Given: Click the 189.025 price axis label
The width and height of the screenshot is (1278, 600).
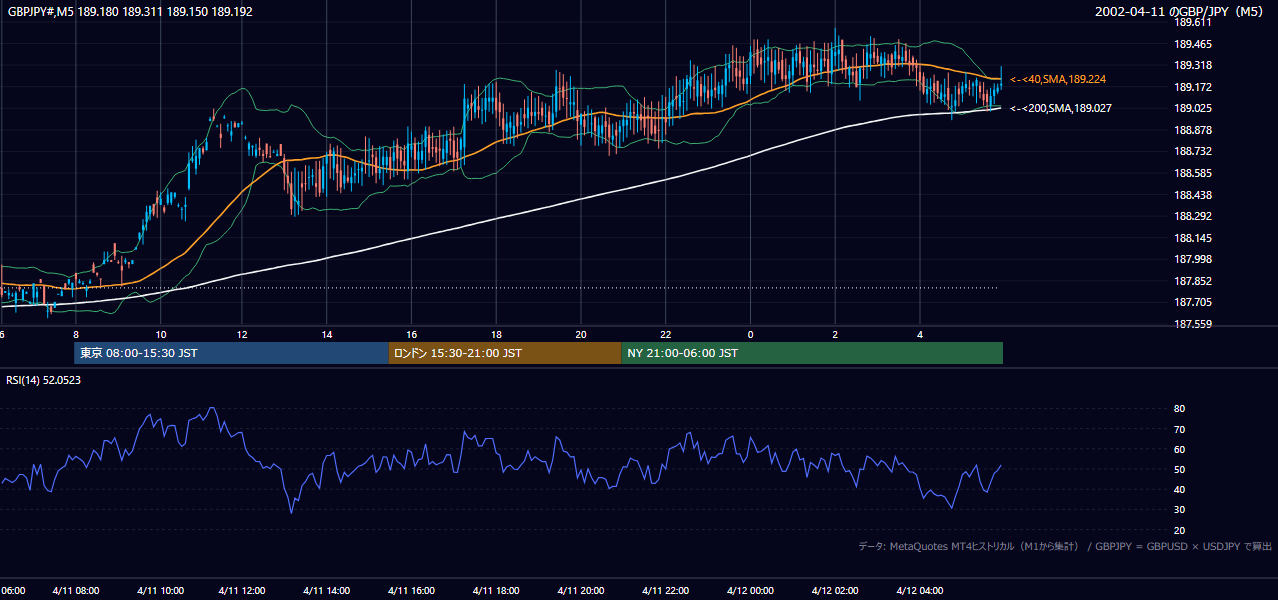Looking at the screenshot, I should (1193, 108).
